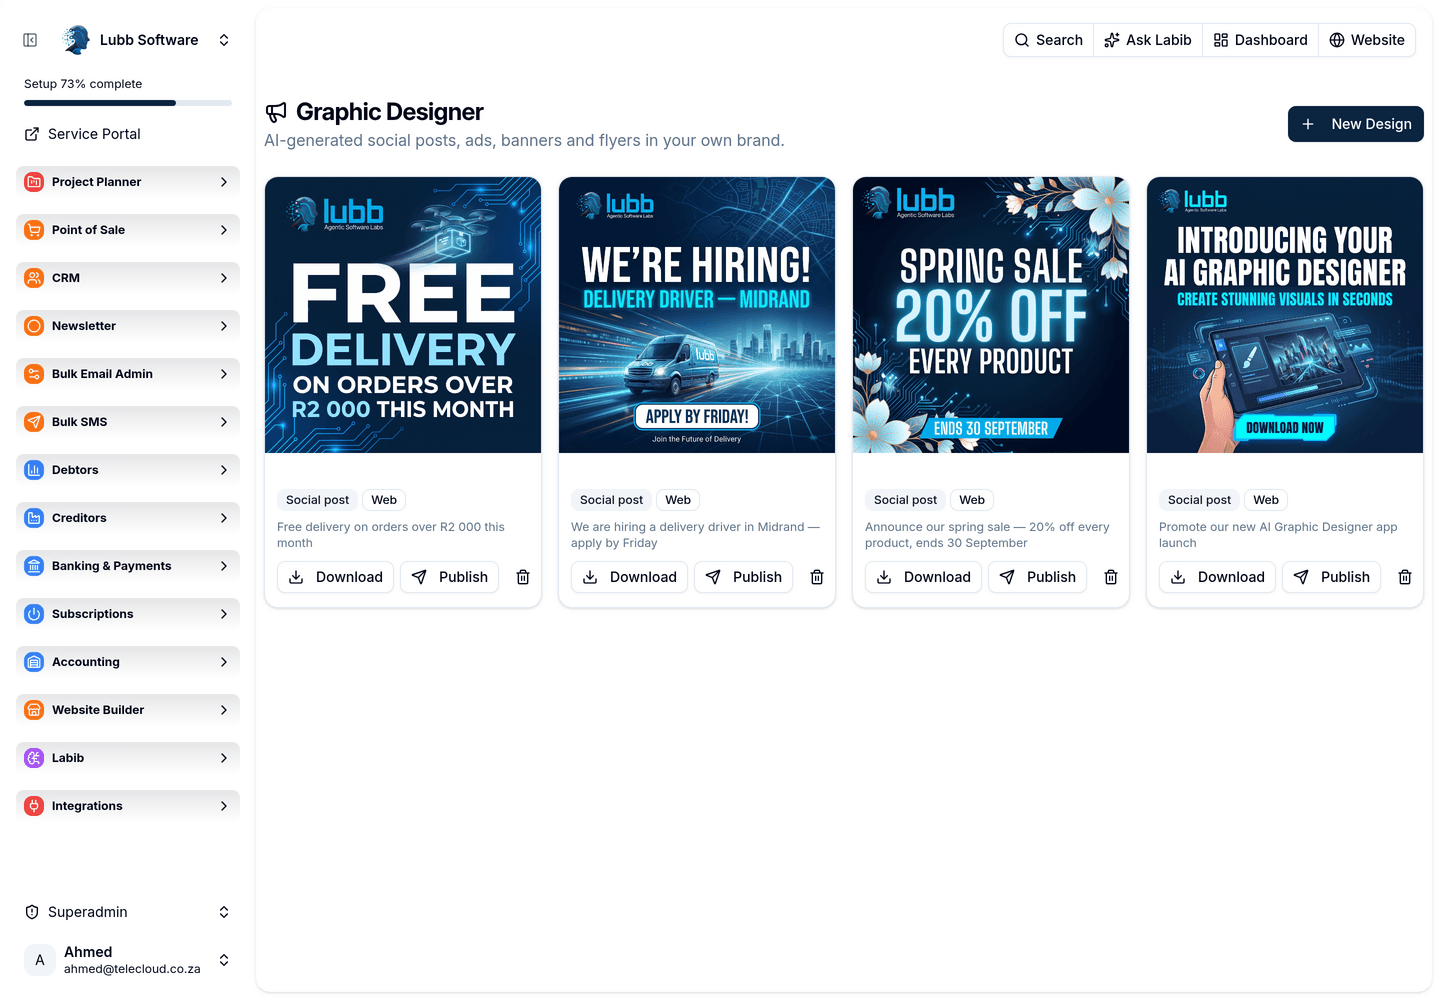Click the megaphone icon beside Graphic Designer

(x=276, y=112)
